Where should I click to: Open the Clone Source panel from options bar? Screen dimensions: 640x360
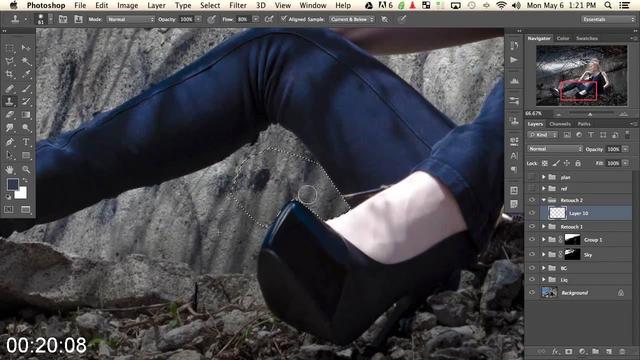(78, 19)
